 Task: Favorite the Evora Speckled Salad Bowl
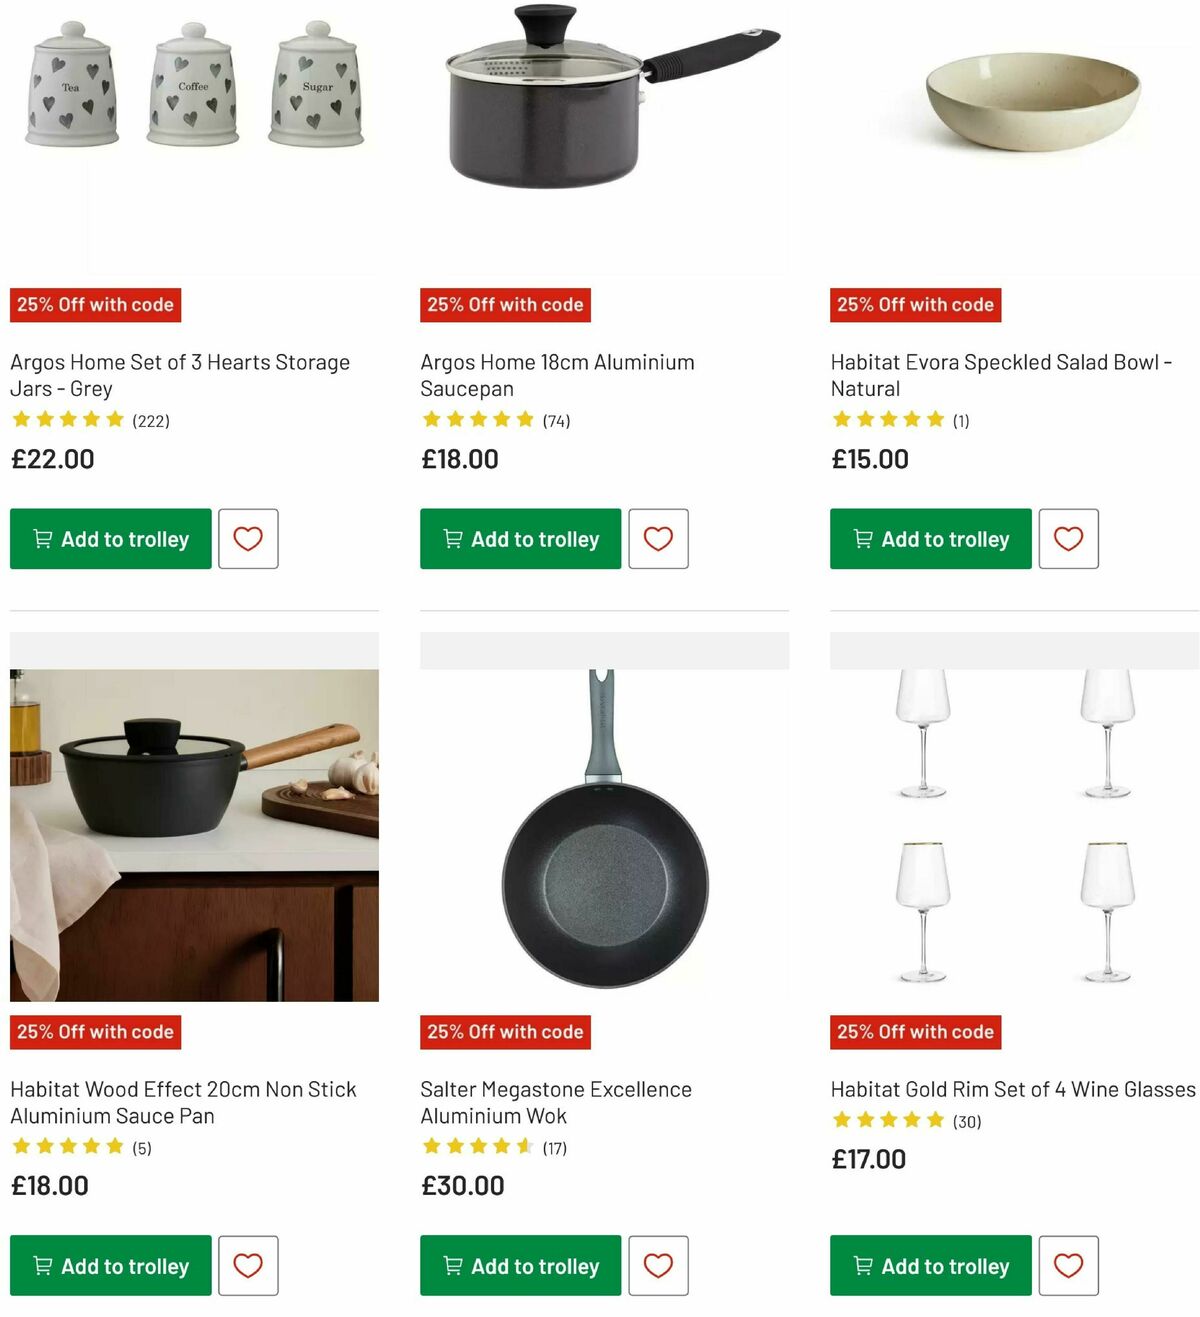coord(1068,539)
